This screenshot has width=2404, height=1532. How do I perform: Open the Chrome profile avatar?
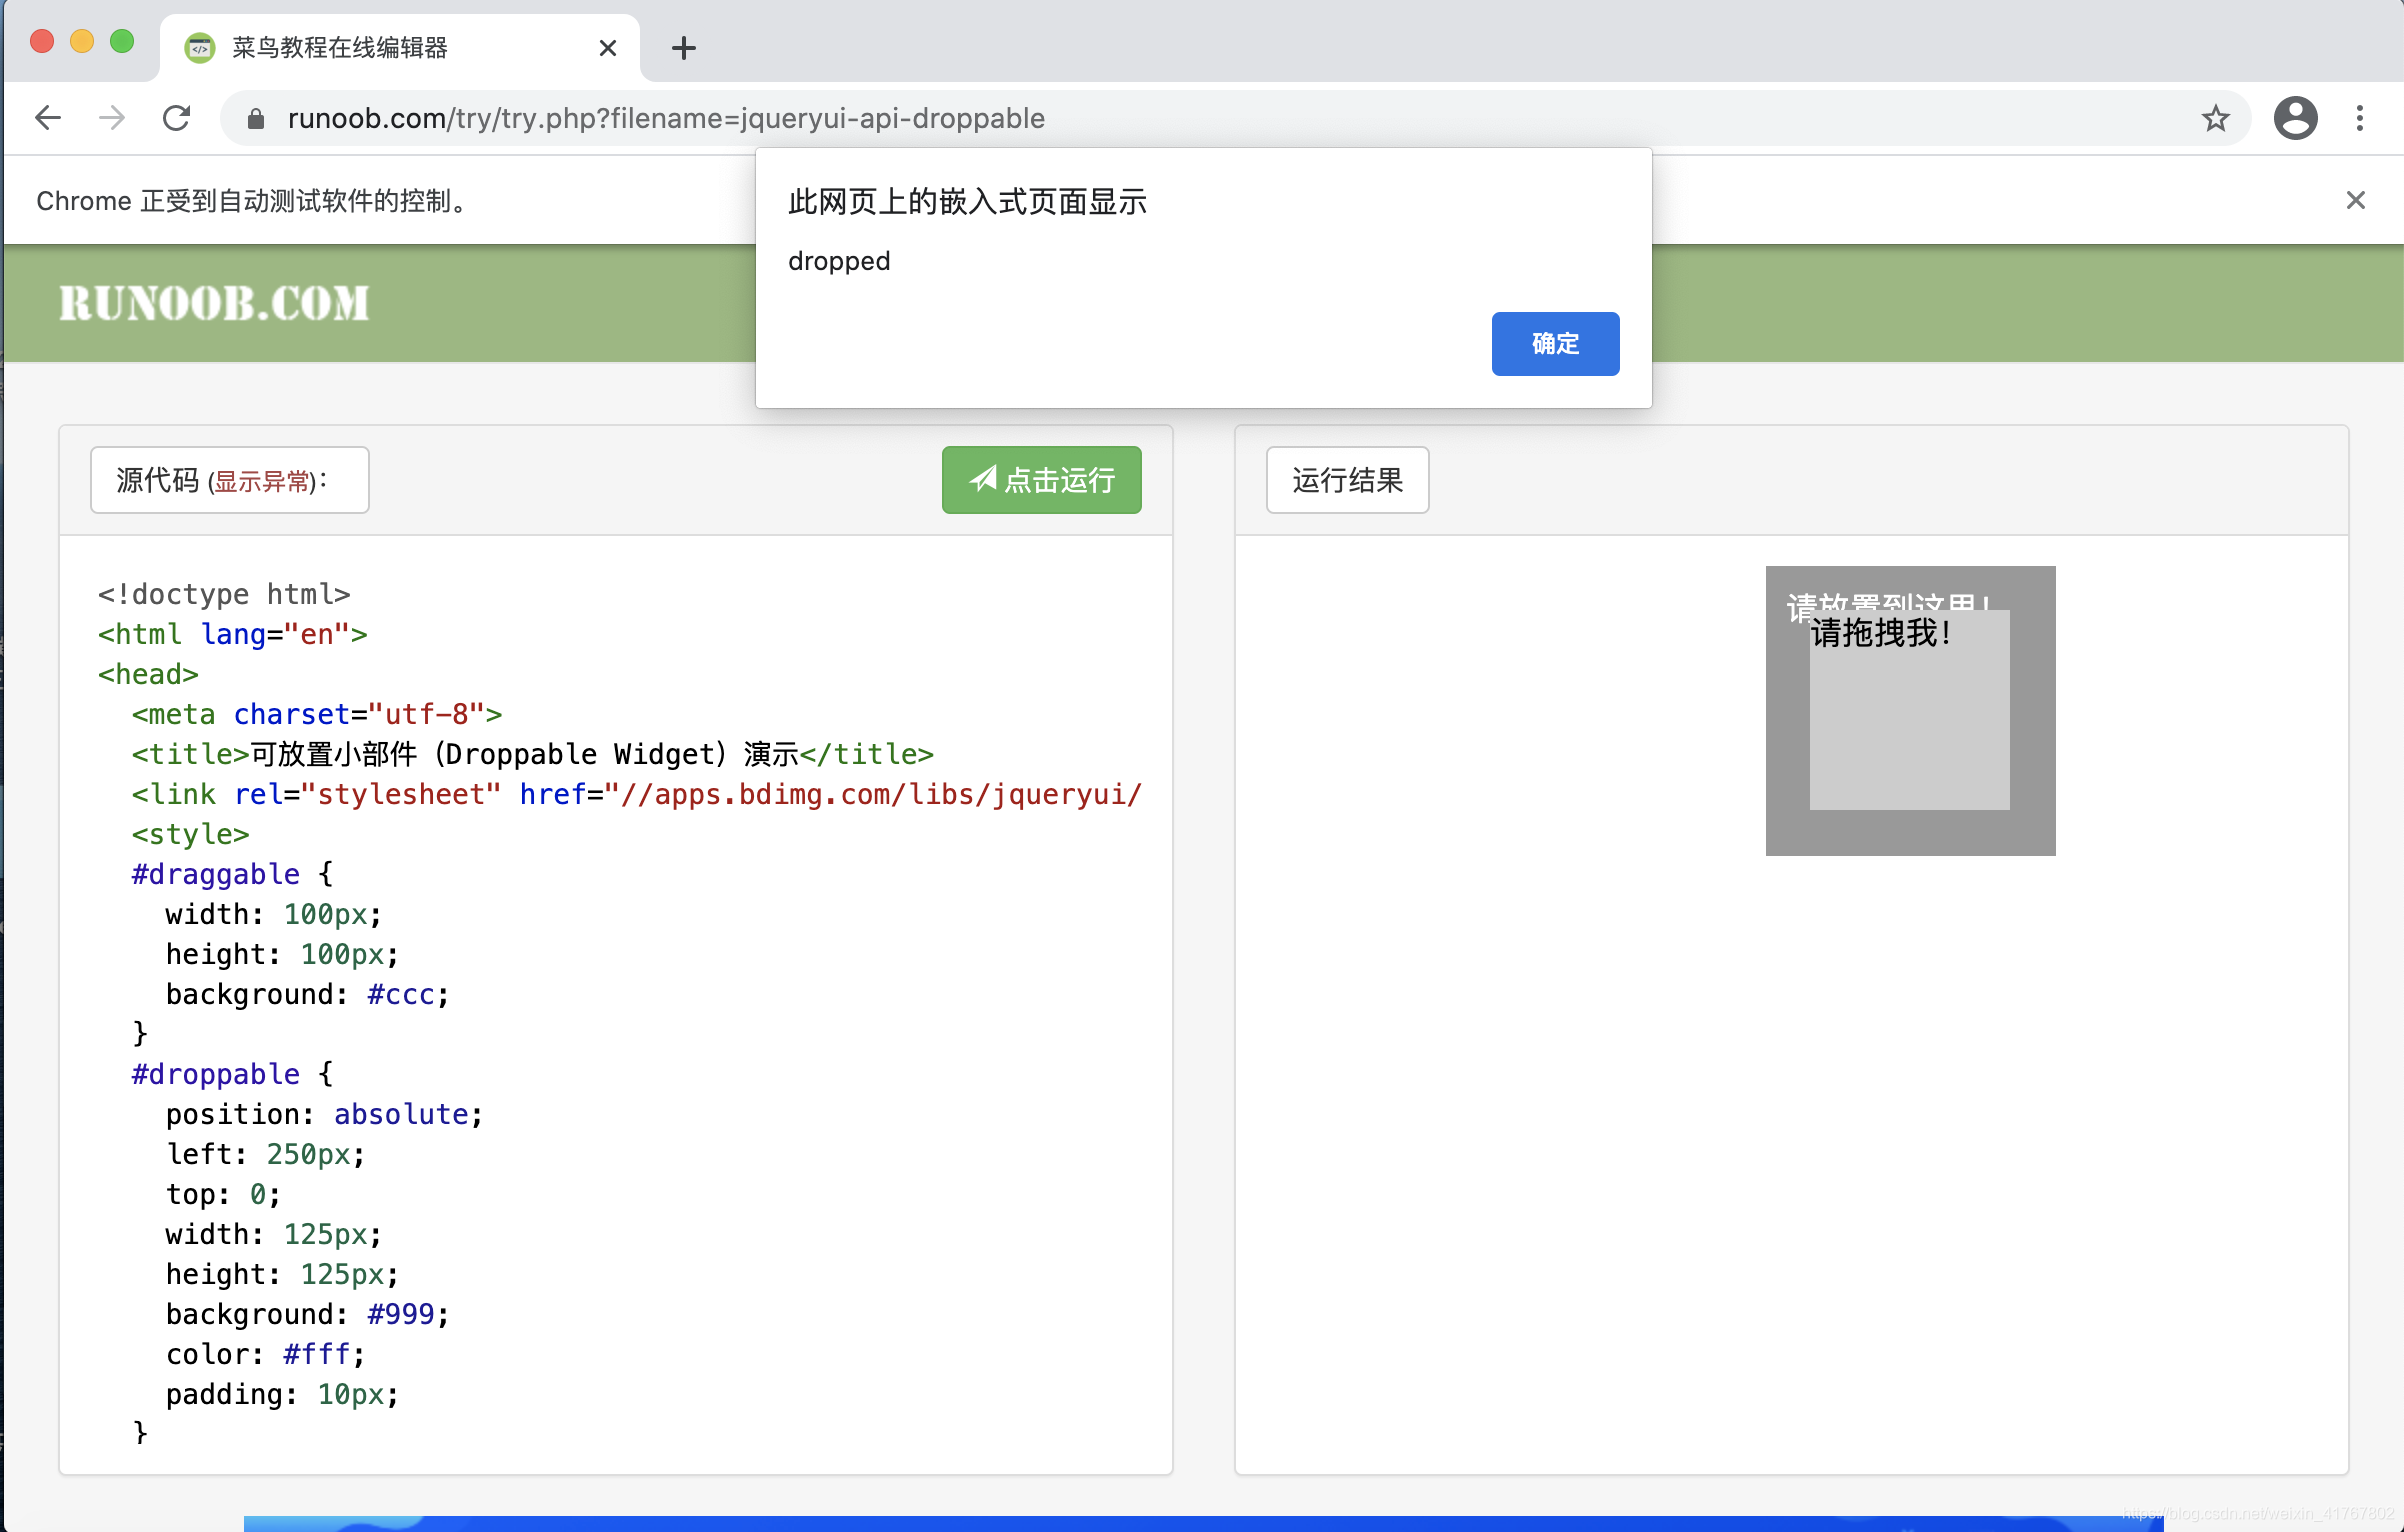click(x=2295, y=117)
